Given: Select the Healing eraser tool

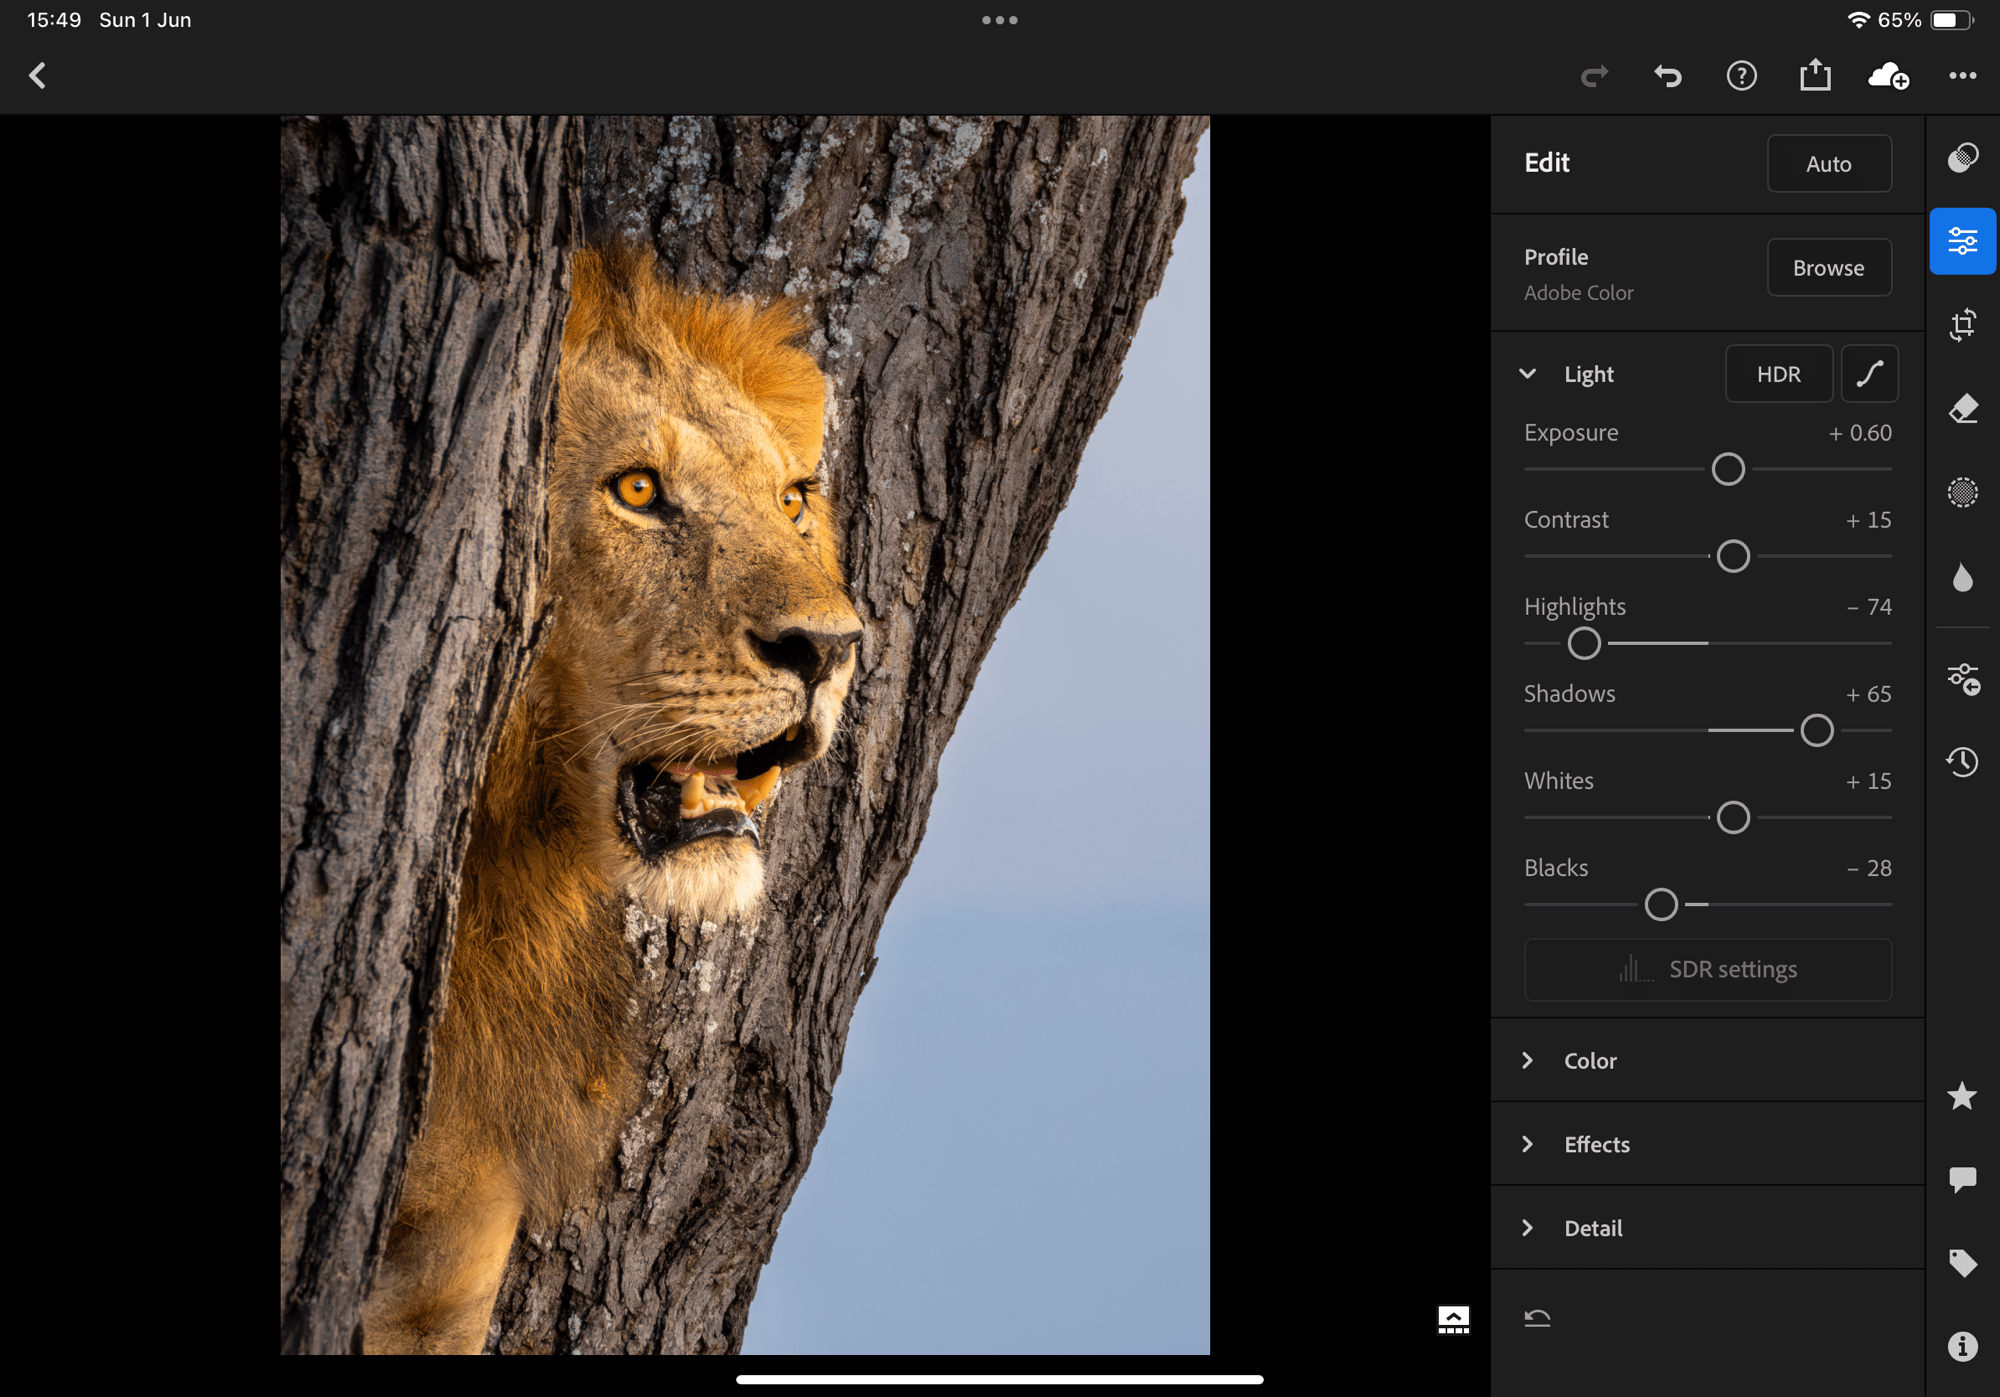Looking at the screenshot, I should pyautogui.click(x=1962, y=409).
